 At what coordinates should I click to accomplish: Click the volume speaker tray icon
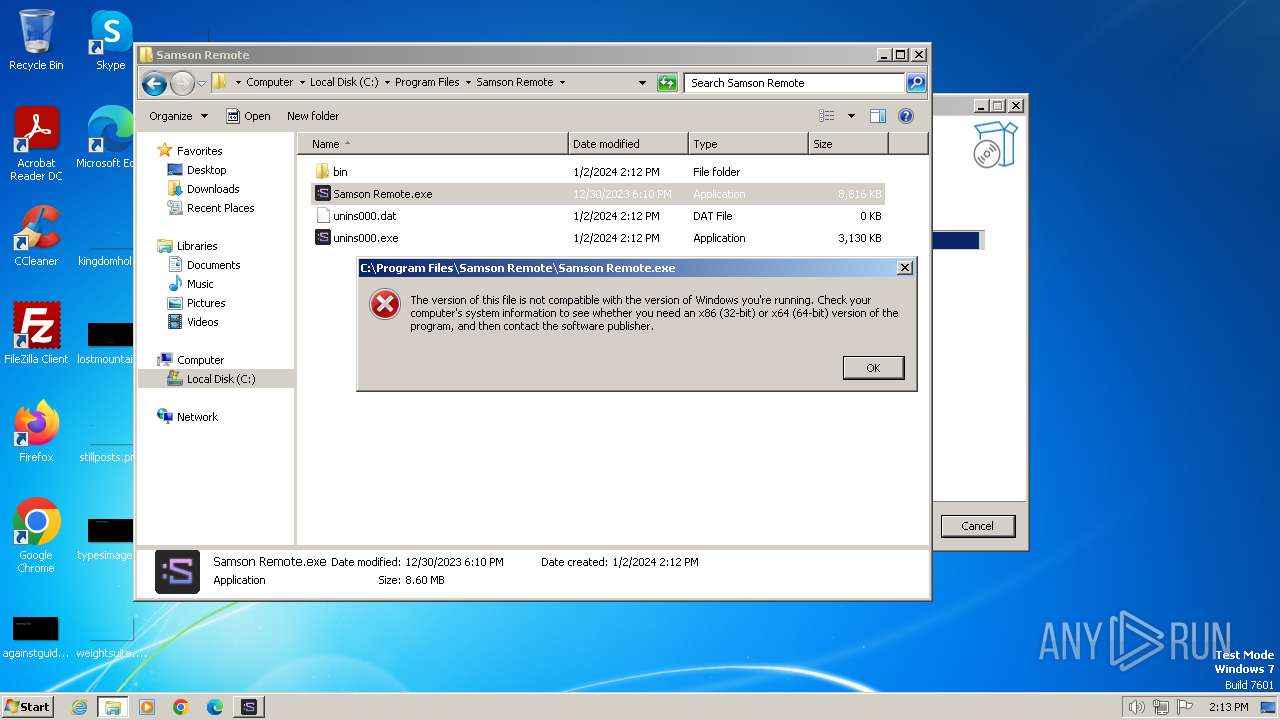click(1136, 707)
